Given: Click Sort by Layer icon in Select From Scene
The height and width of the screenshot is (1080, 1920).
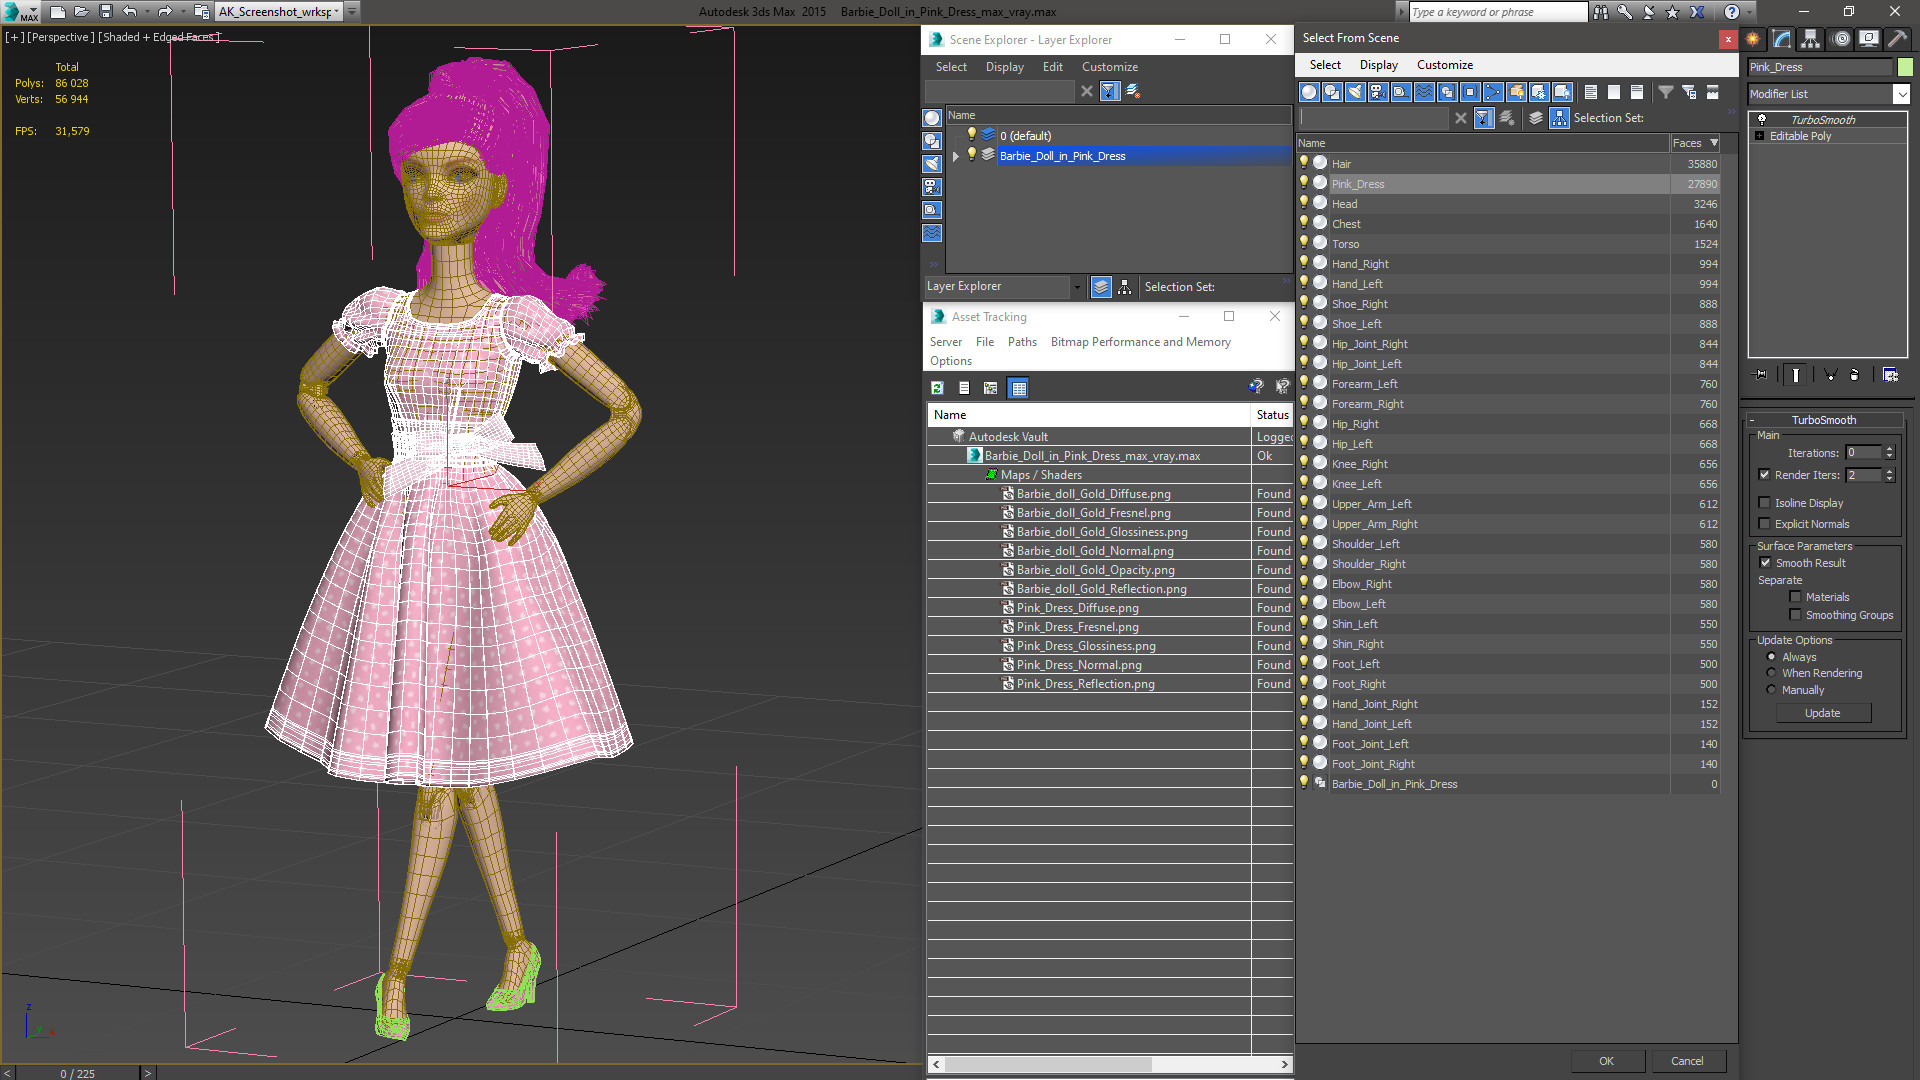Looking at the screenshot, I should (1536, 118).
